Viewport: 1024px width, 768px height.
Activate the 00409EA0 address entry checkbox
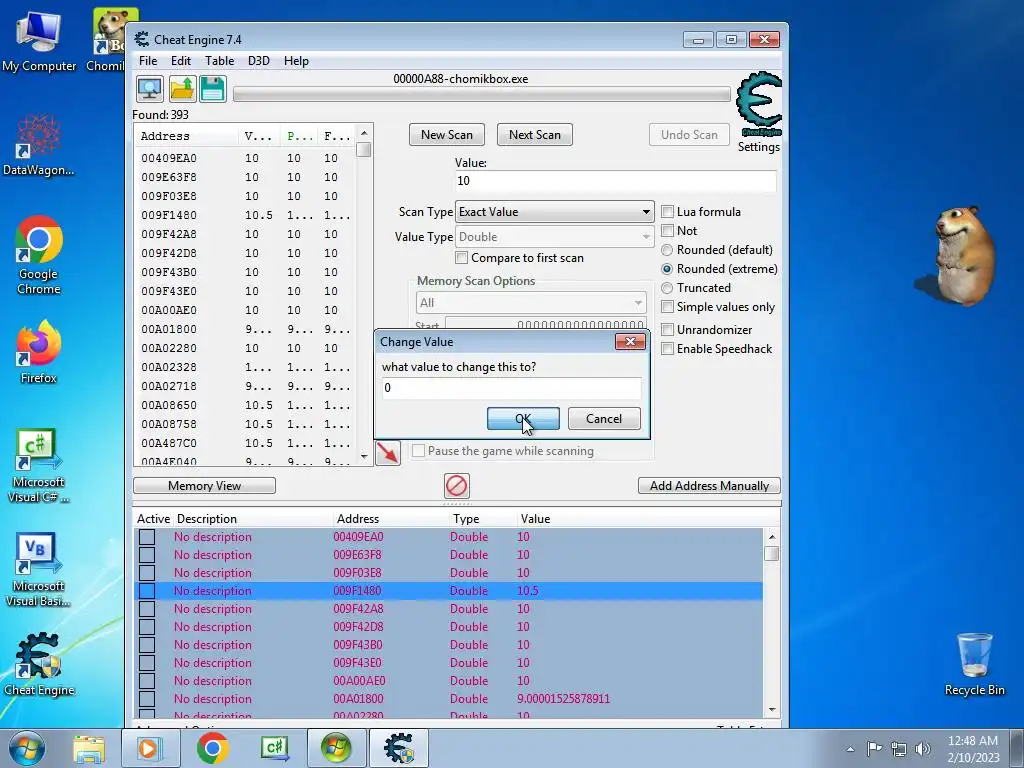[147, 537]
